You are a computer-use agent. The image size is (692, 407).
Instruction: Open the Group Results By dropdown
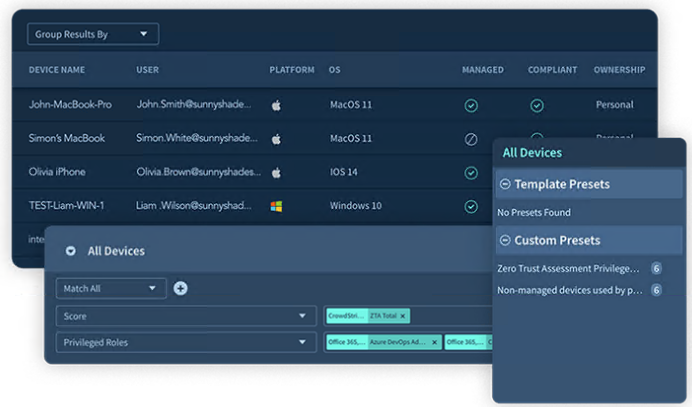92,34
